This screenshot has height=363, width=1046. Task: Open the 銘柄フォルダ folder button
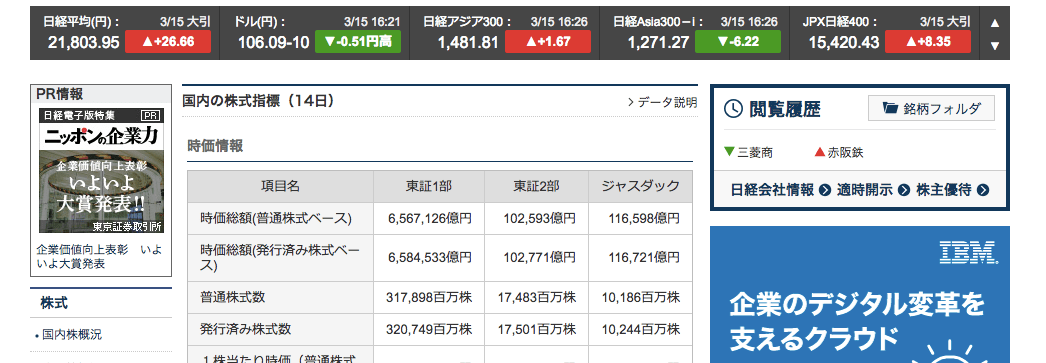(x=931, y=108)
